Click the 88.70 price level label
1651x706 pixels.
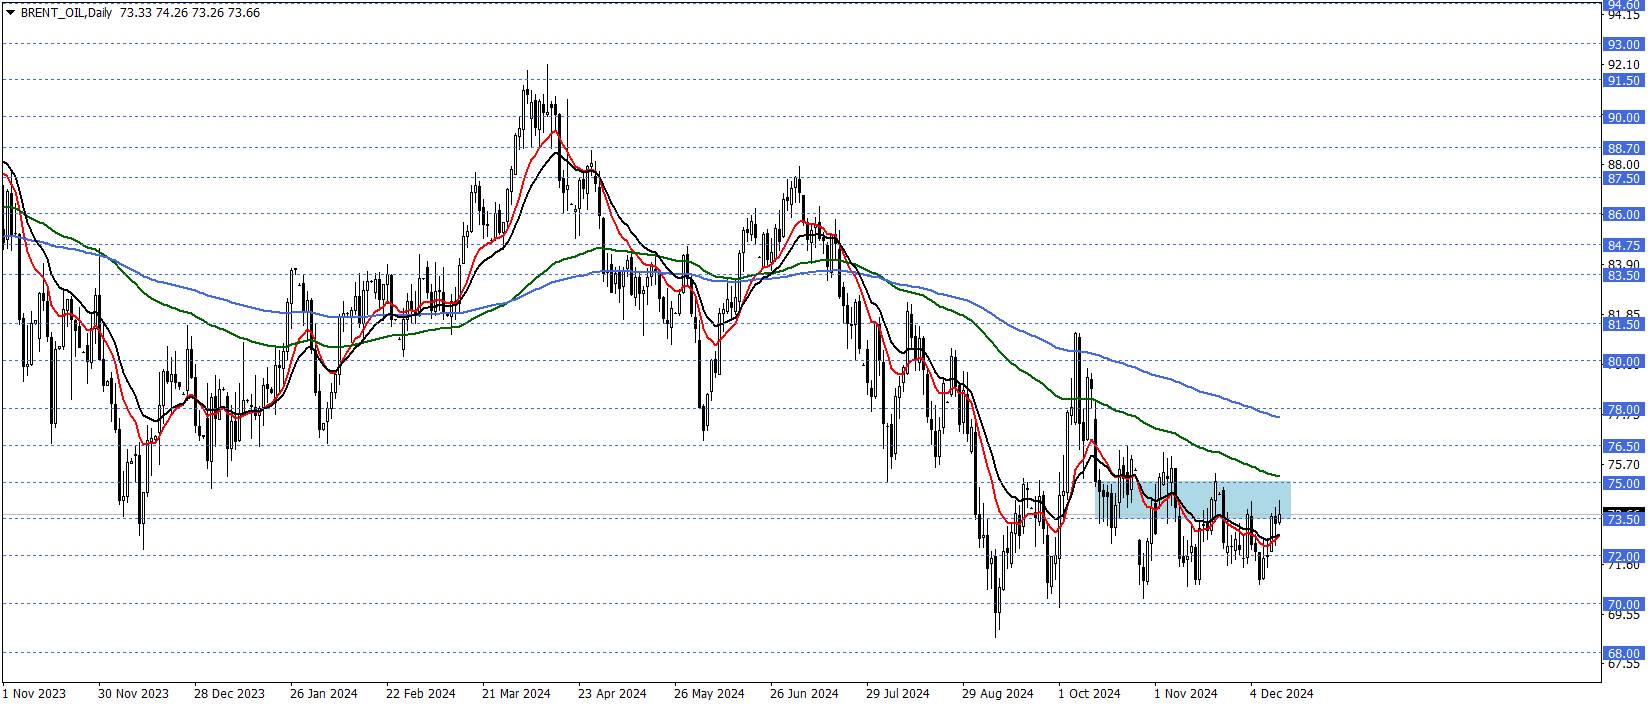point(1623,148)
